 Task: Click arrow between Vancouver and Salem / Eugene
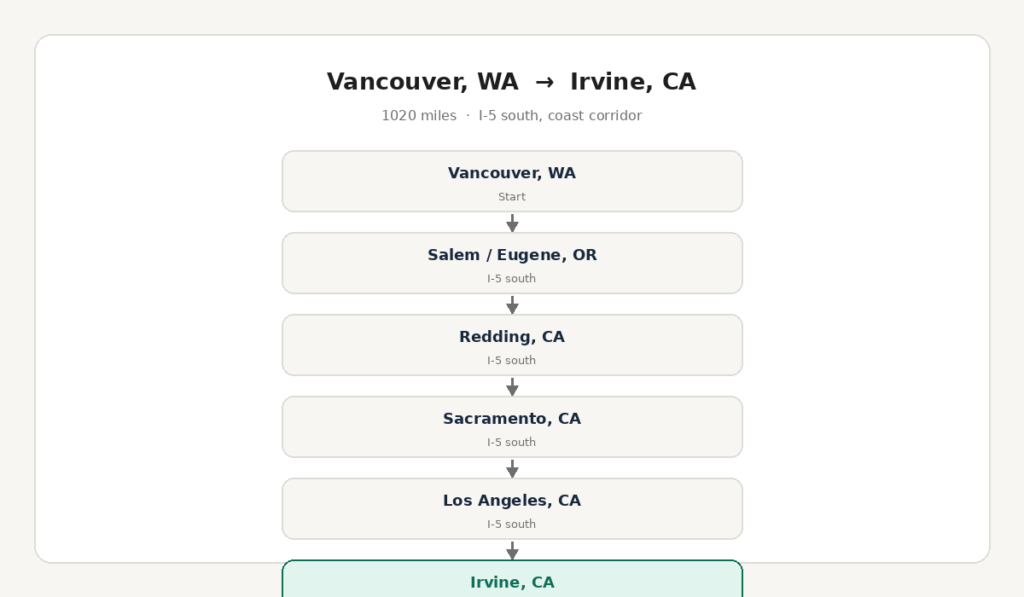pyautogui.click(x=513, y=223)
